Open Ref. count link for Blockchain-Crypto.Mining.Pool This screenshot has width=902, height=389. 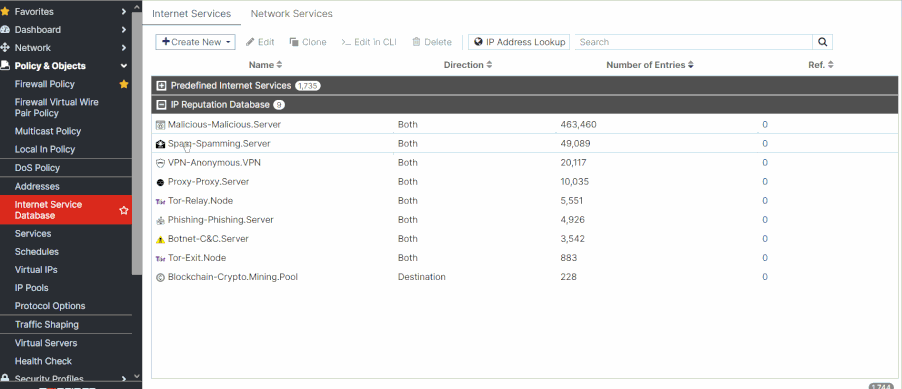(765, 277)
